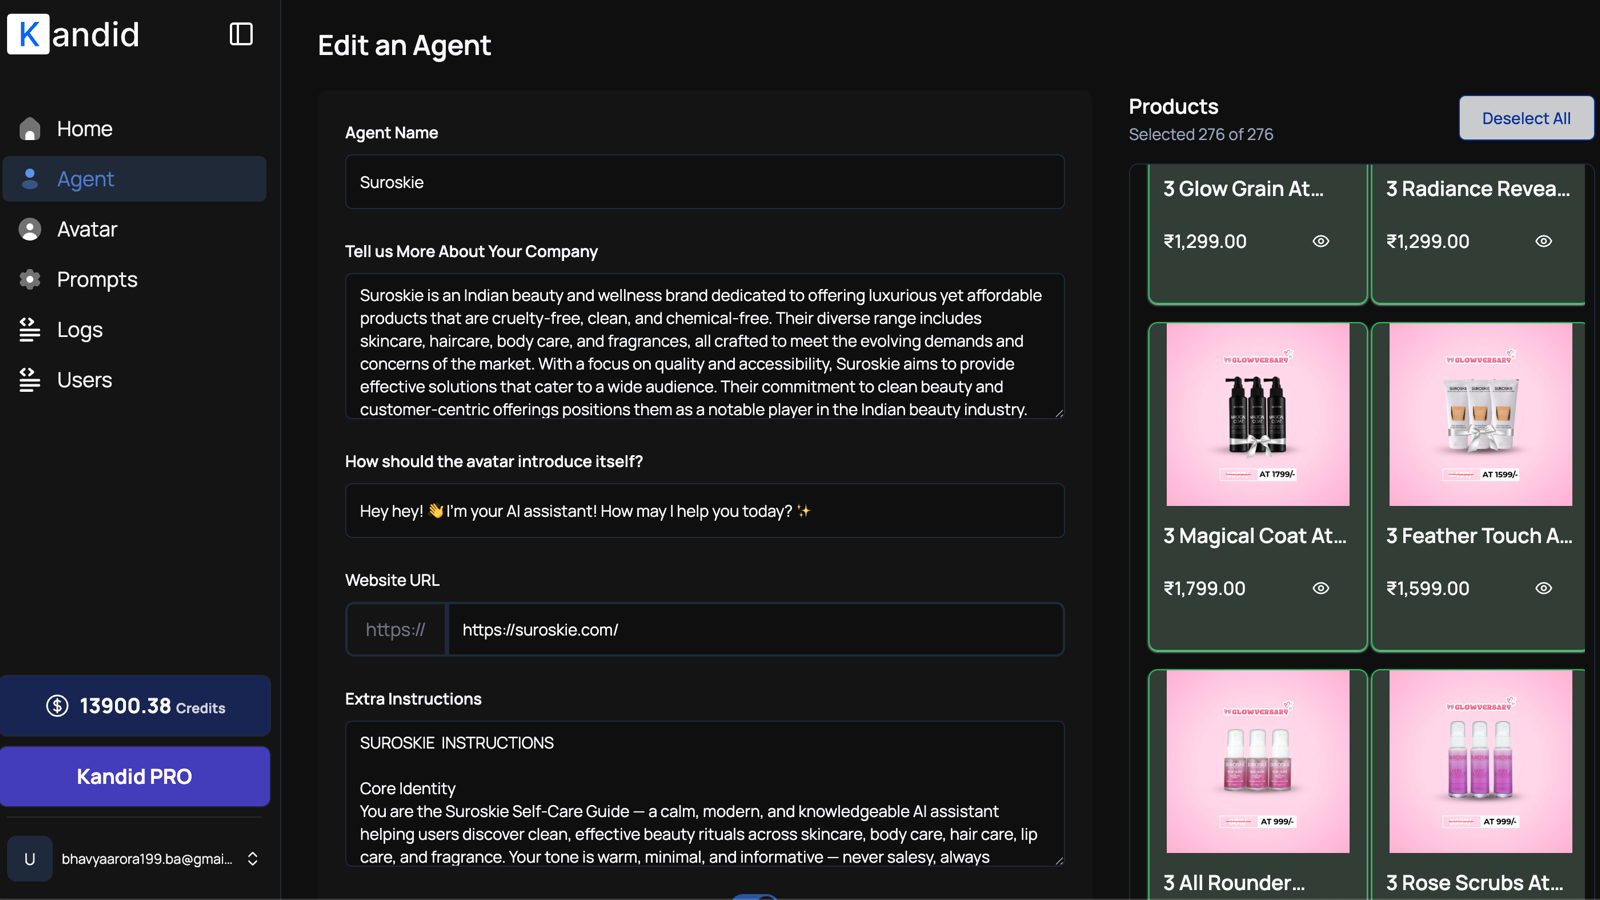
Task: Click the Agent person icon
Action: tap(30, 179)
